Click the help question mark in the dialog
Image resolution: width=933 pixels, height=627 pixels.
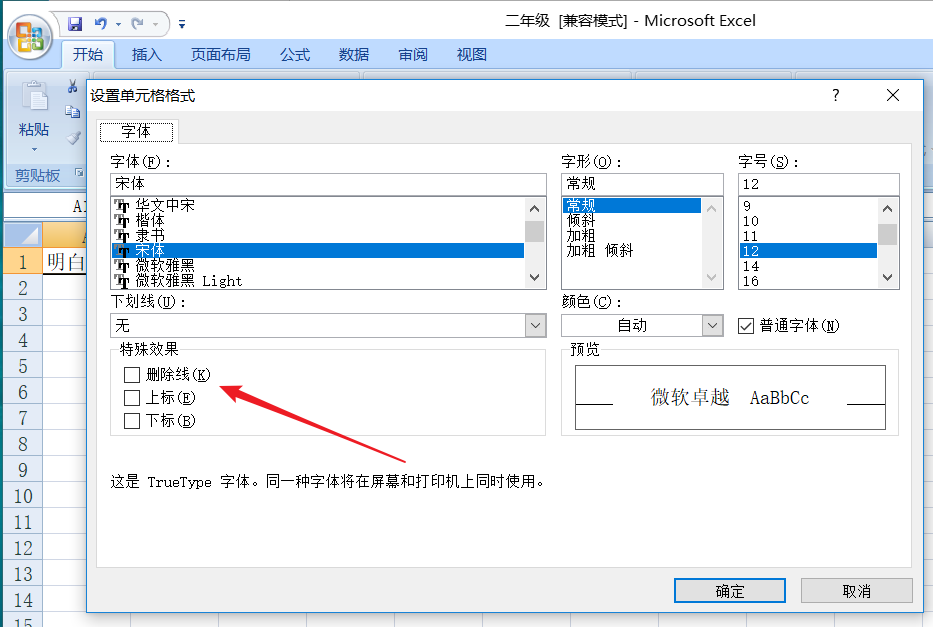click(x=835, y=95)
